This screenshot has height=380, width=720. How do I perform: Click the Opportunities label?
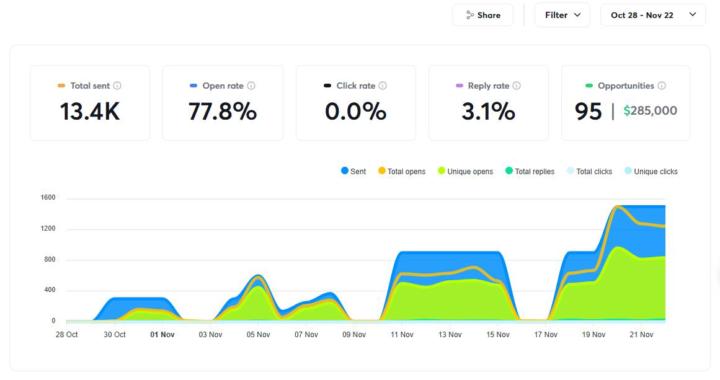626,85
